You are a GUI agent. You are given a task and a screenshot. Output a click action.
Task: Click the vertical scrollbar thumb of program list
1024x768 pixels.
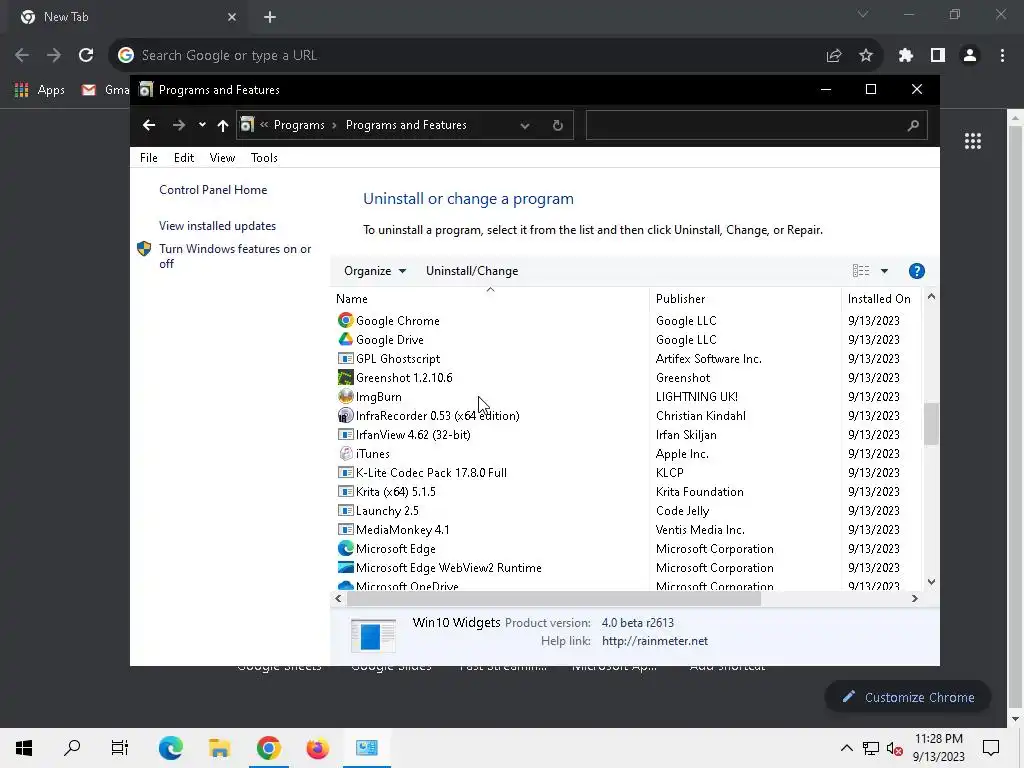click(x=931, y=424)
